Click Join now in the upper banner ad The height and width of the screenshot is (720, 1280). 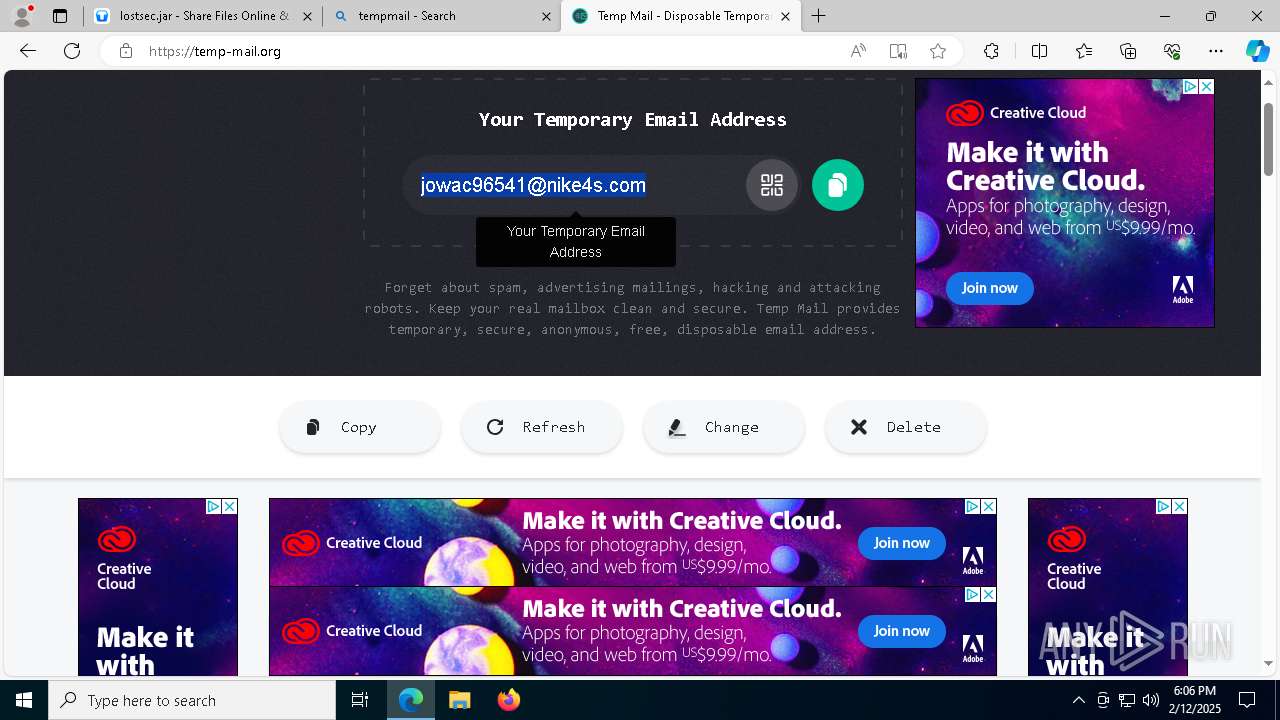coord(901,543)
